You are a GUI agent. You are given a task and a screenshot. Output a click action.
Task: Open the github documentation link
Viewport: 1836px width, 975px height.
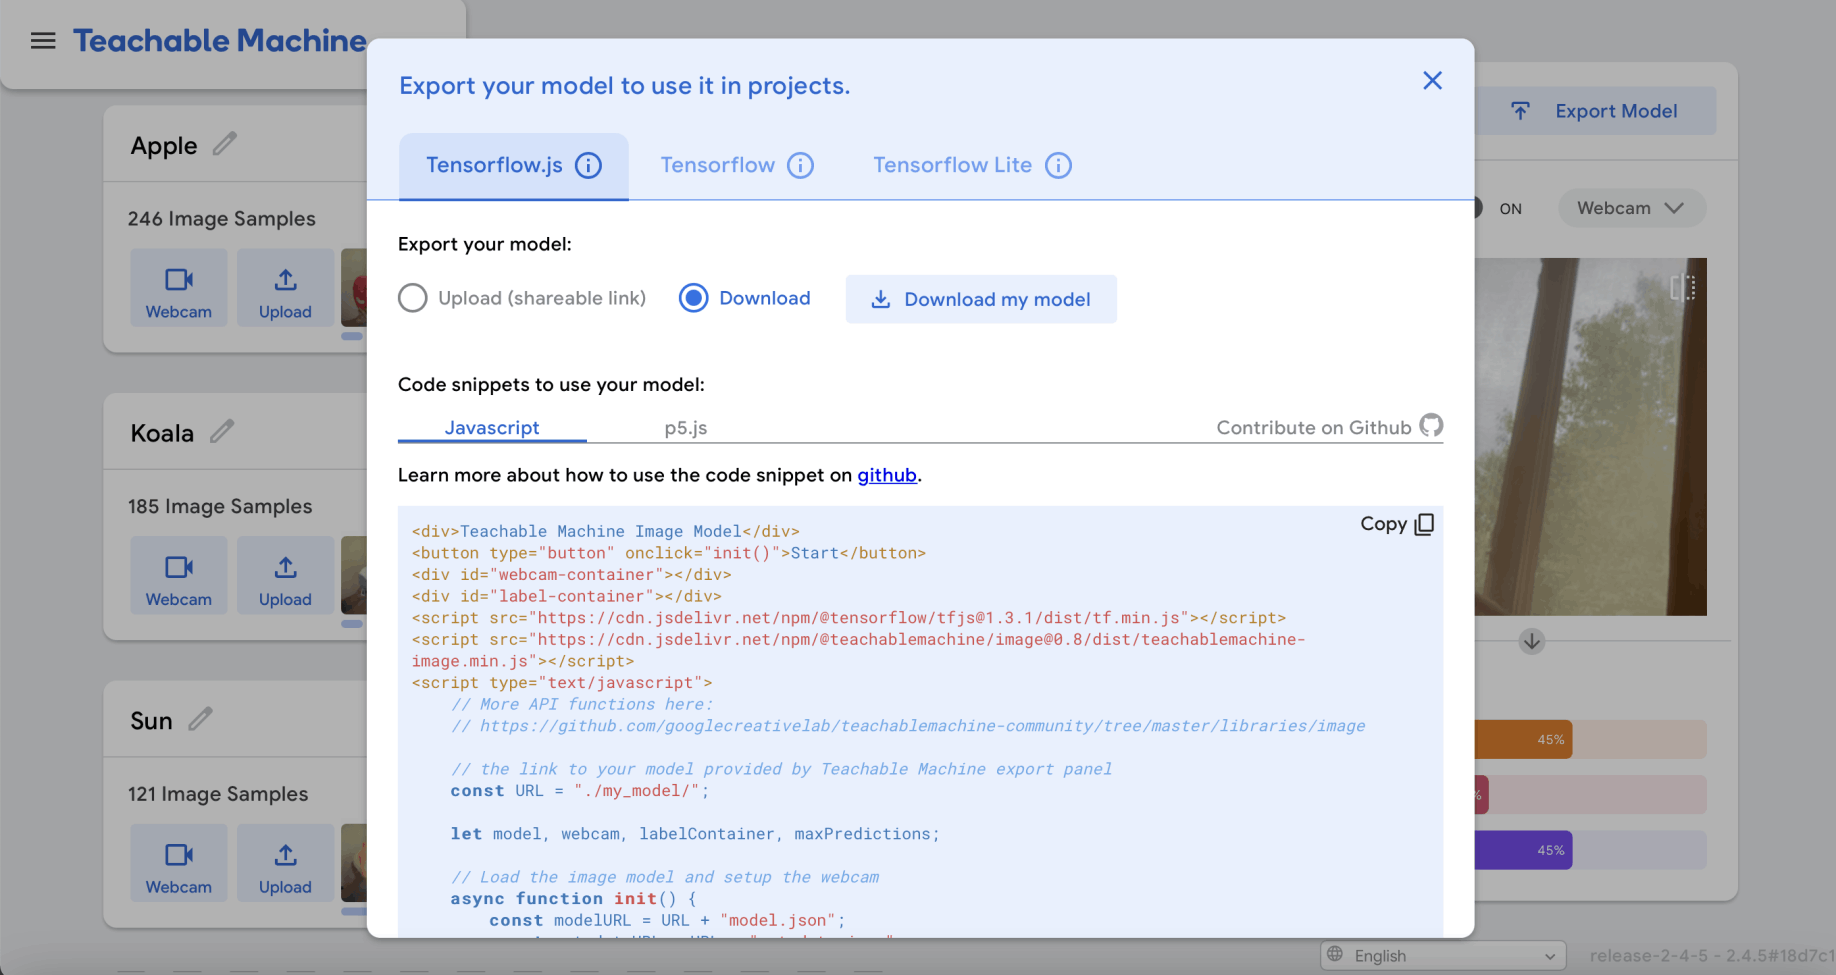pos(887,475)
